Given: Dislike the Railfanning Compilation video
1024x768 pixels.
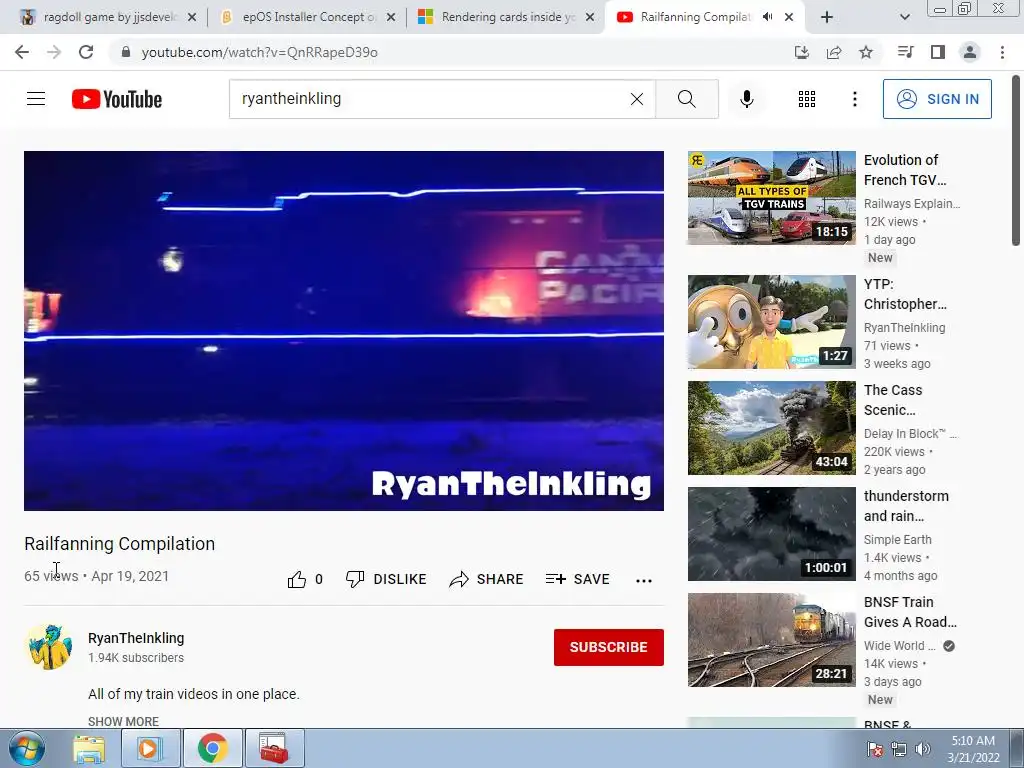Looking at the screenshot, I should point(386,579).
